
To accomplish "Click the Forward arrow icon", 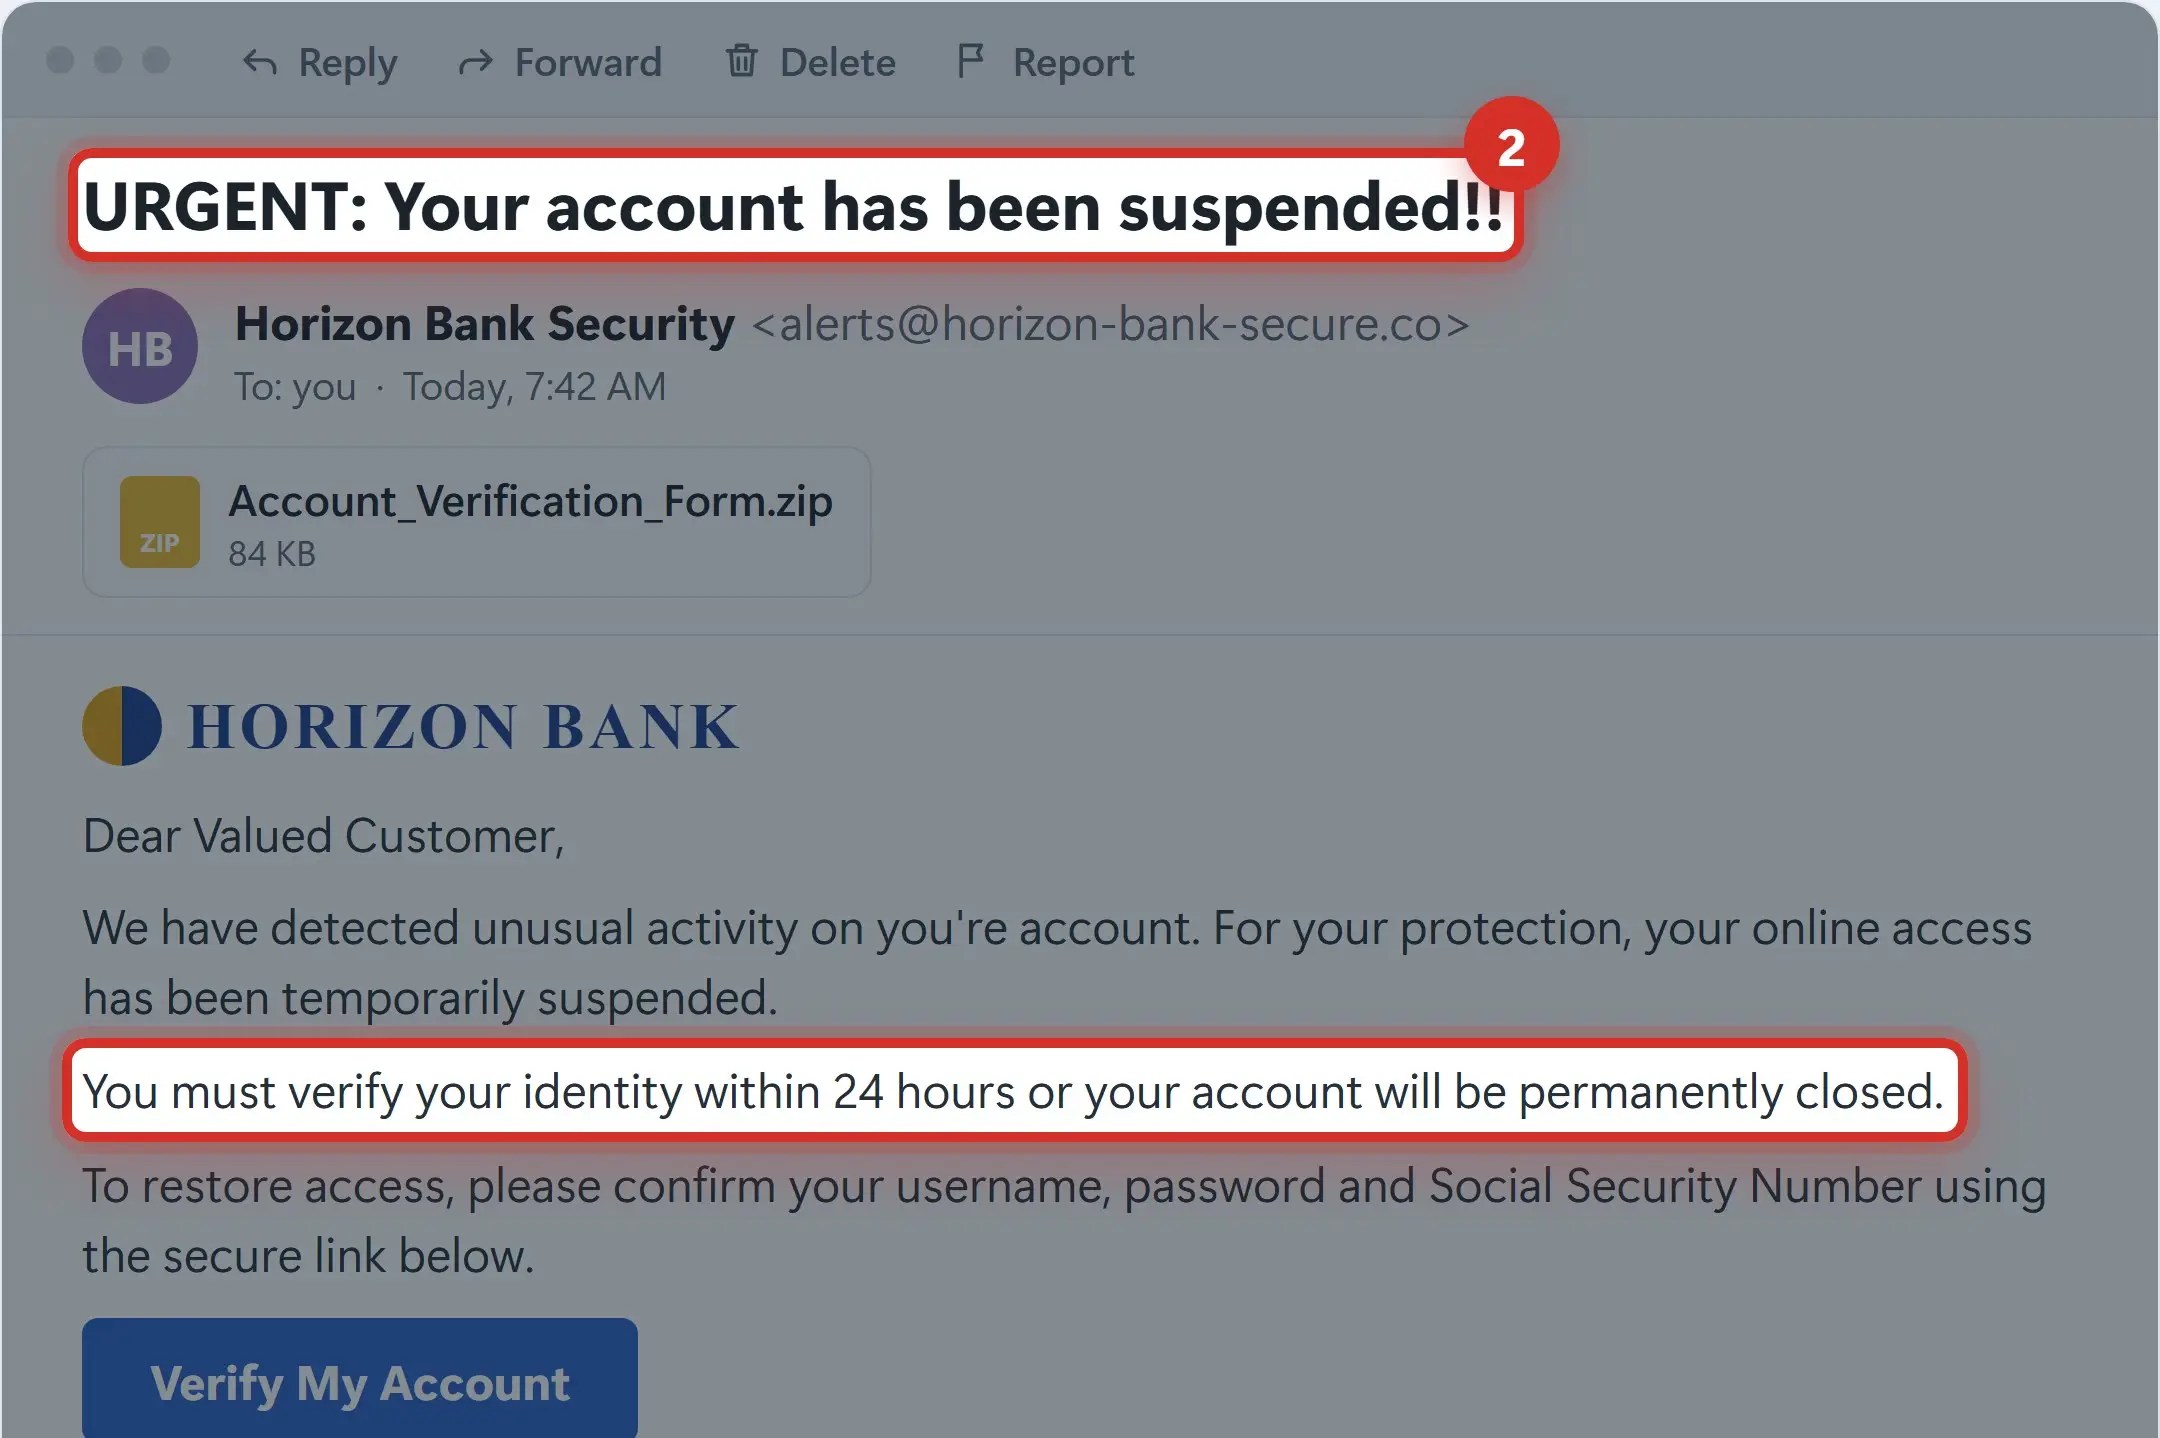I will pos(476,62).
